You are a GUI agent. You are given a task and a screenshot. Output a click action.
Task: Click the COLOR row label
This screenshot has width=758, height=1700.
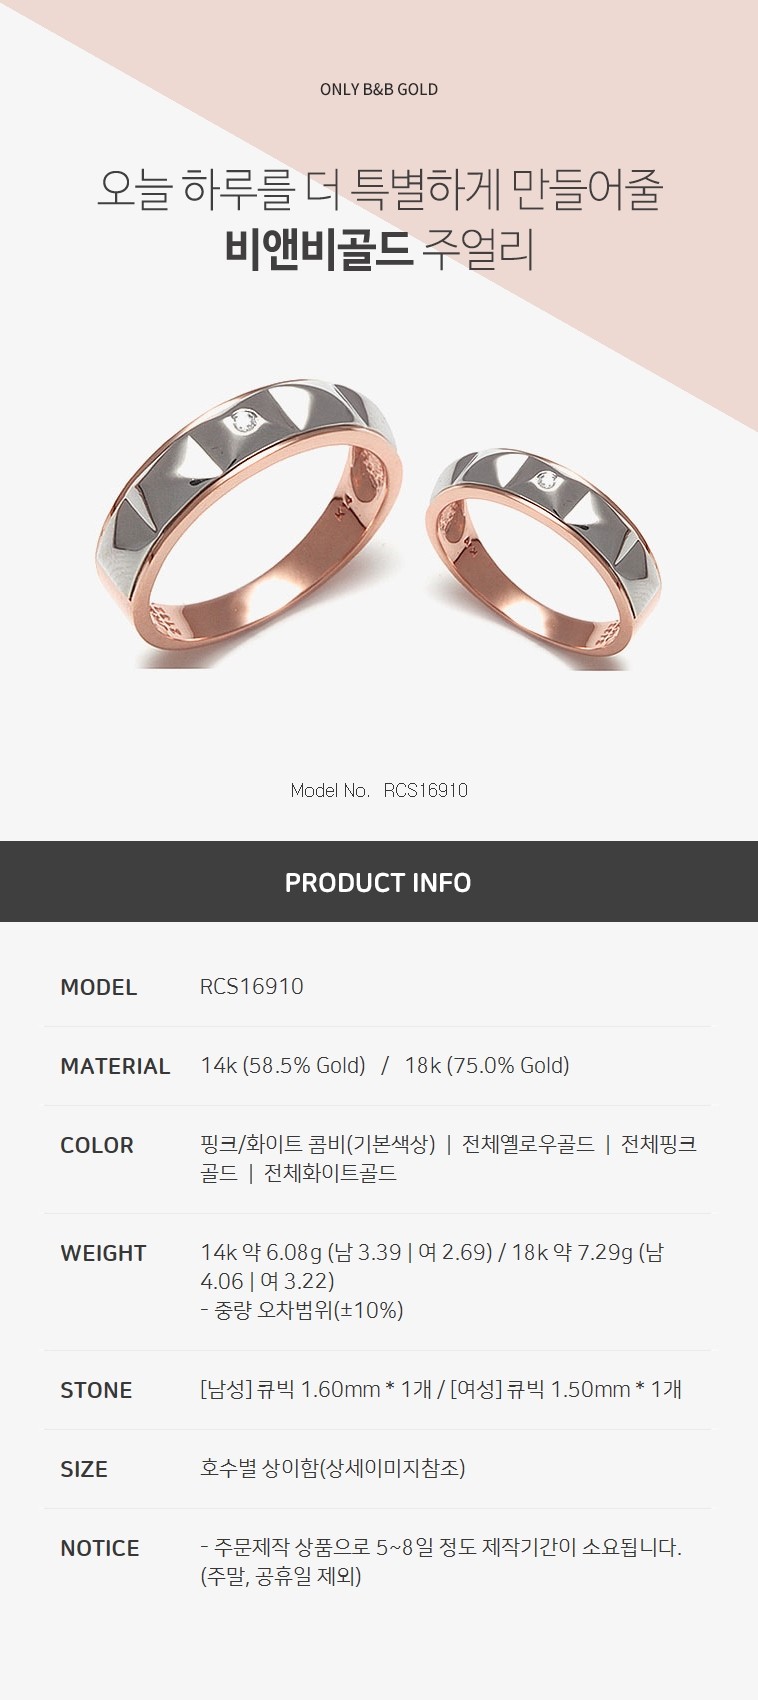click(97, 1145)
